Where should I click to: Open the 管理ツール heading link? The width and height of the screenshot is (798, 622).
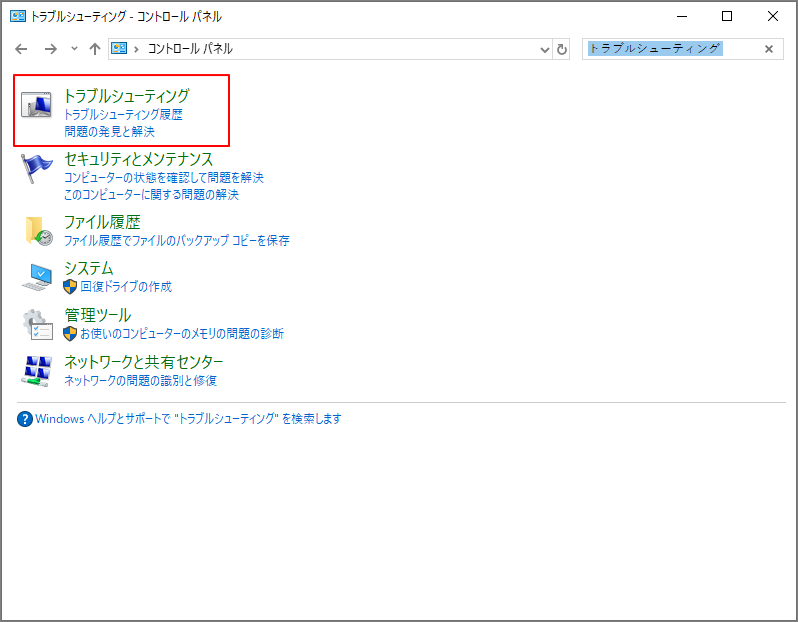[x=98, y=315]
